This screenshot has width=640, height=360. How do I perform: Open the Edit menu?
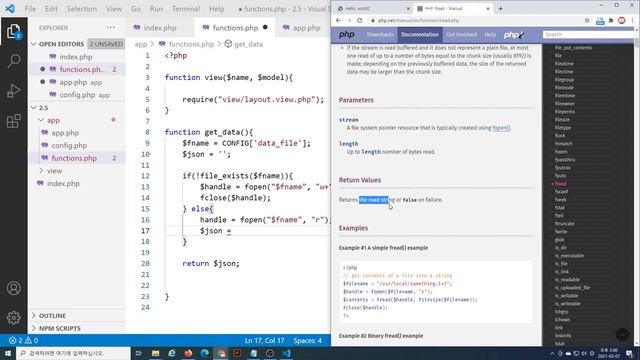coord(51,9)
